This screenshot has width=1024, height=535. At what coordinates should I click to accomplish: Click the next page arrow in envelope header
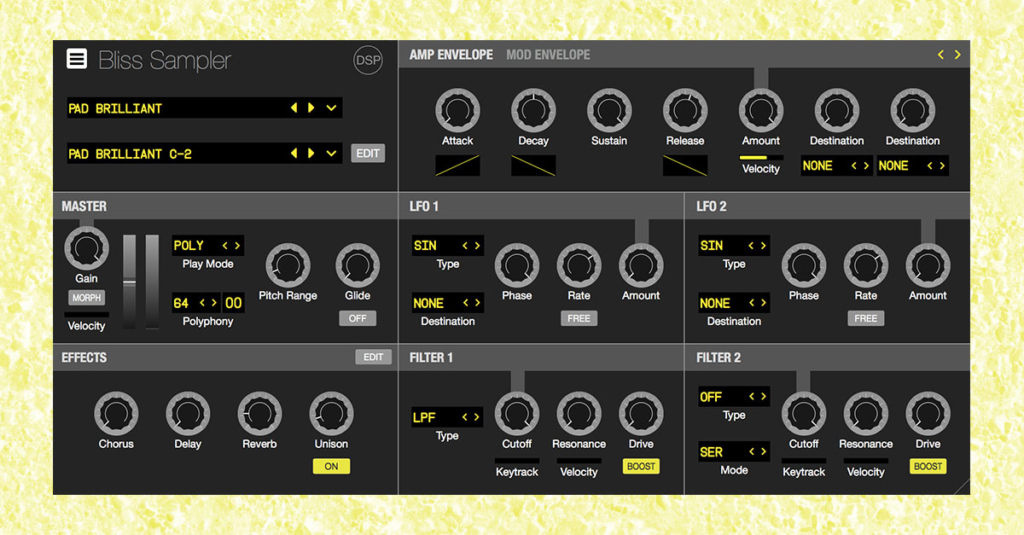click(957, 55)
